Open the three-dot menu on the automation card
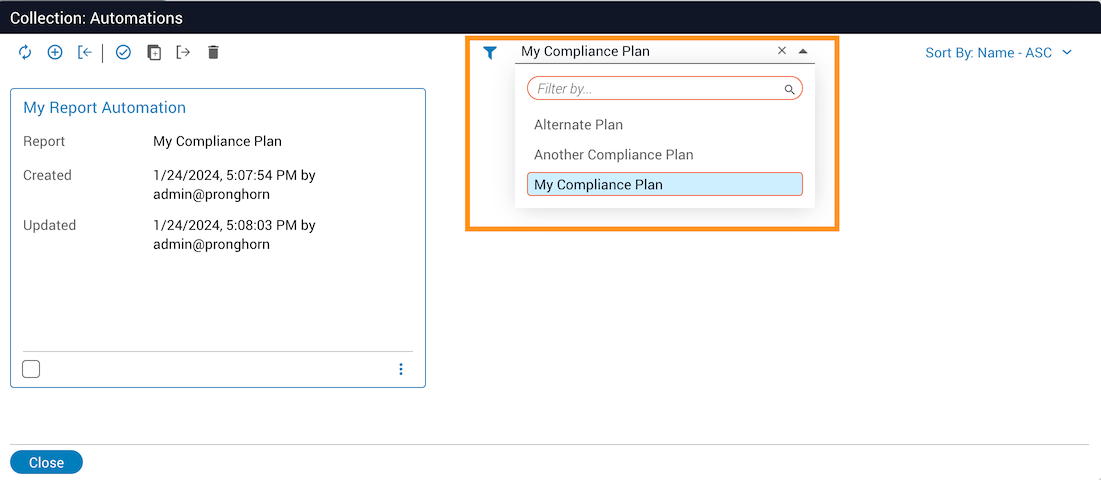This screenshot has height=480, width=1101. pyautogui.click(x=401, y=369)
